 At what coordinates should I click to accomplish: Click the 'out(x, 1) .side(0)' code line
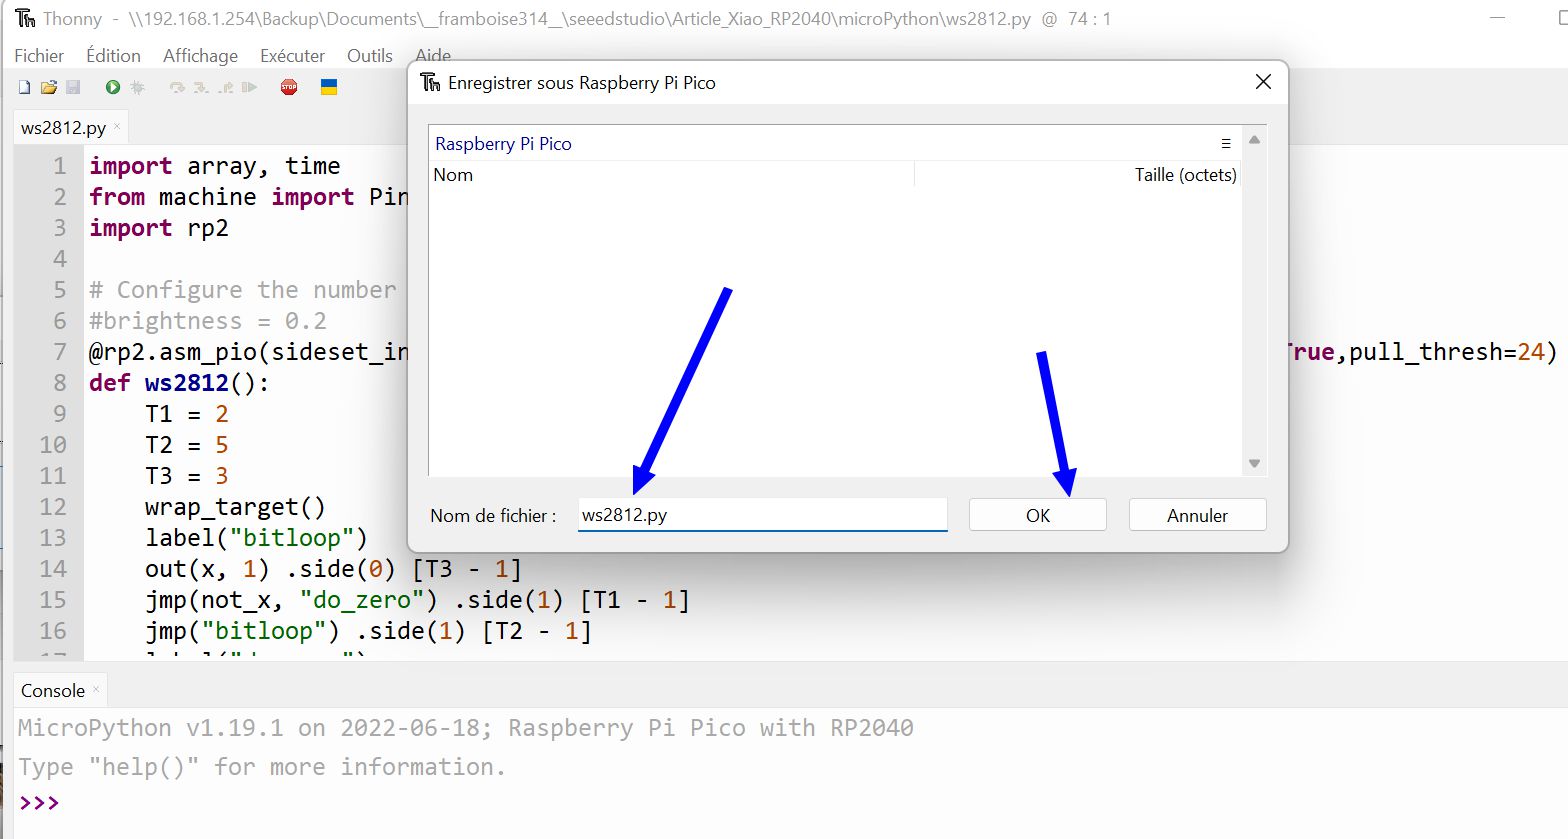click(334, 569)
